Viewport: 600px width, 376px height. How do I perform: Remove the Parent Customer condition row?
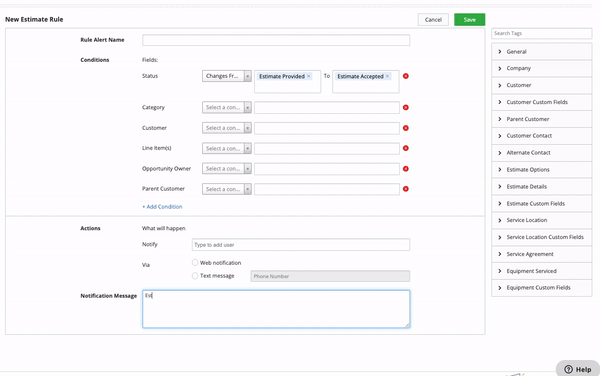click(x=406, y=189)
